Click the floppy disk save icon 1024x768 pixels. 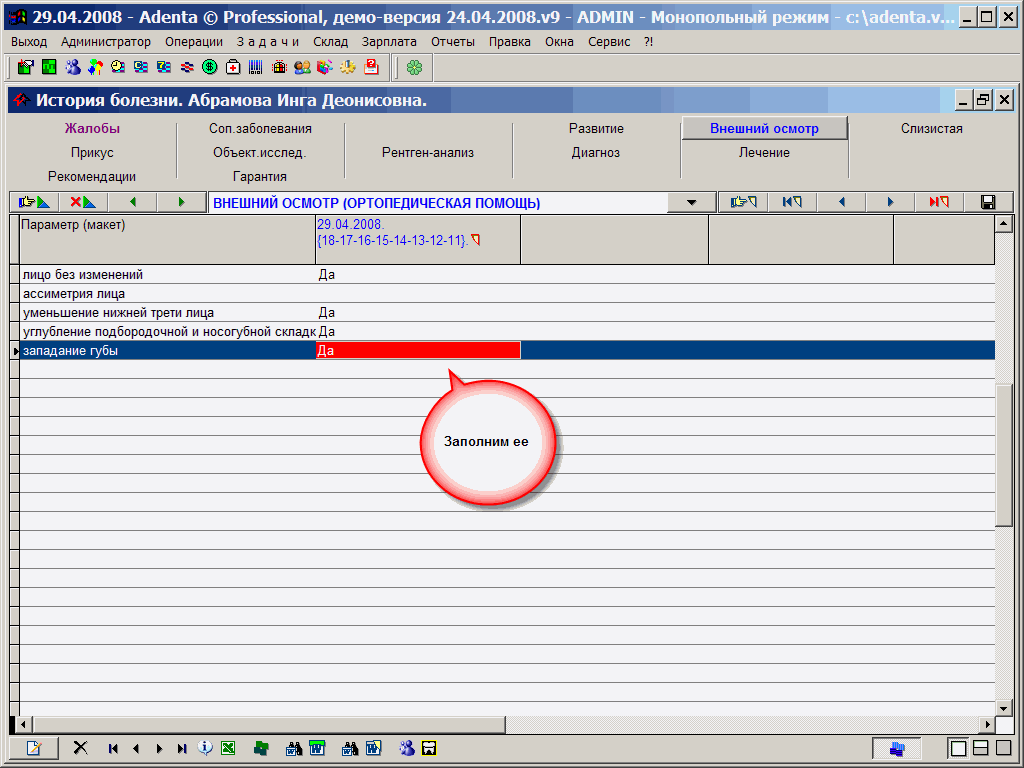coord(988,202)
